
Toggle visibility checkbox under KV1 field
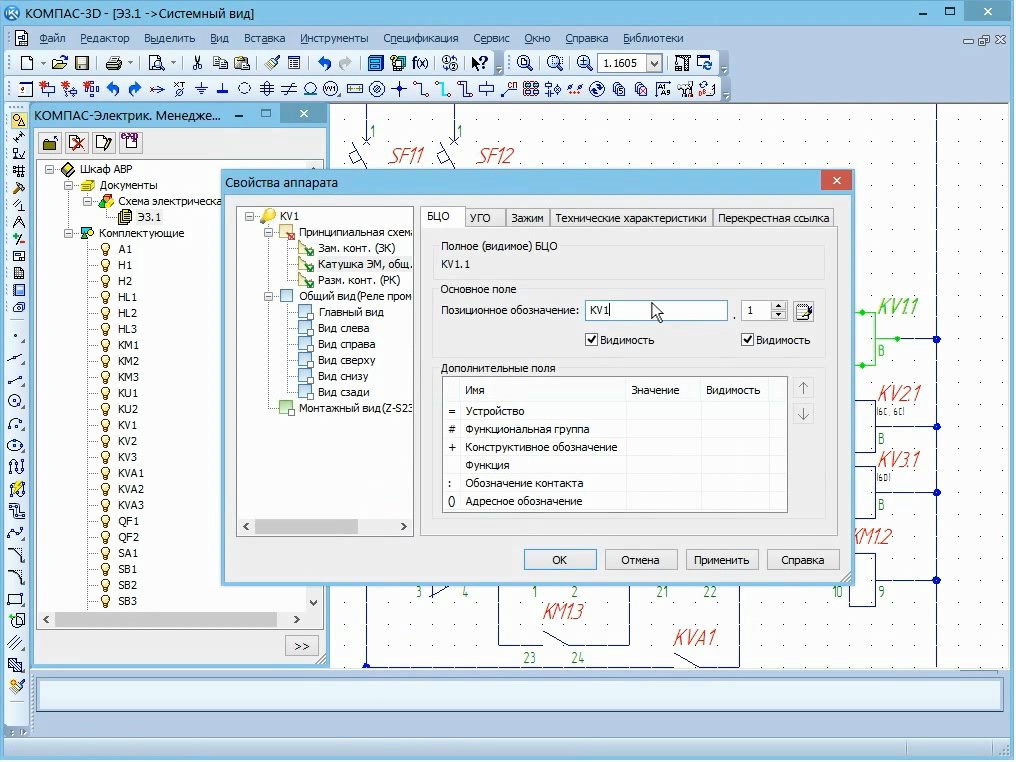591,340
